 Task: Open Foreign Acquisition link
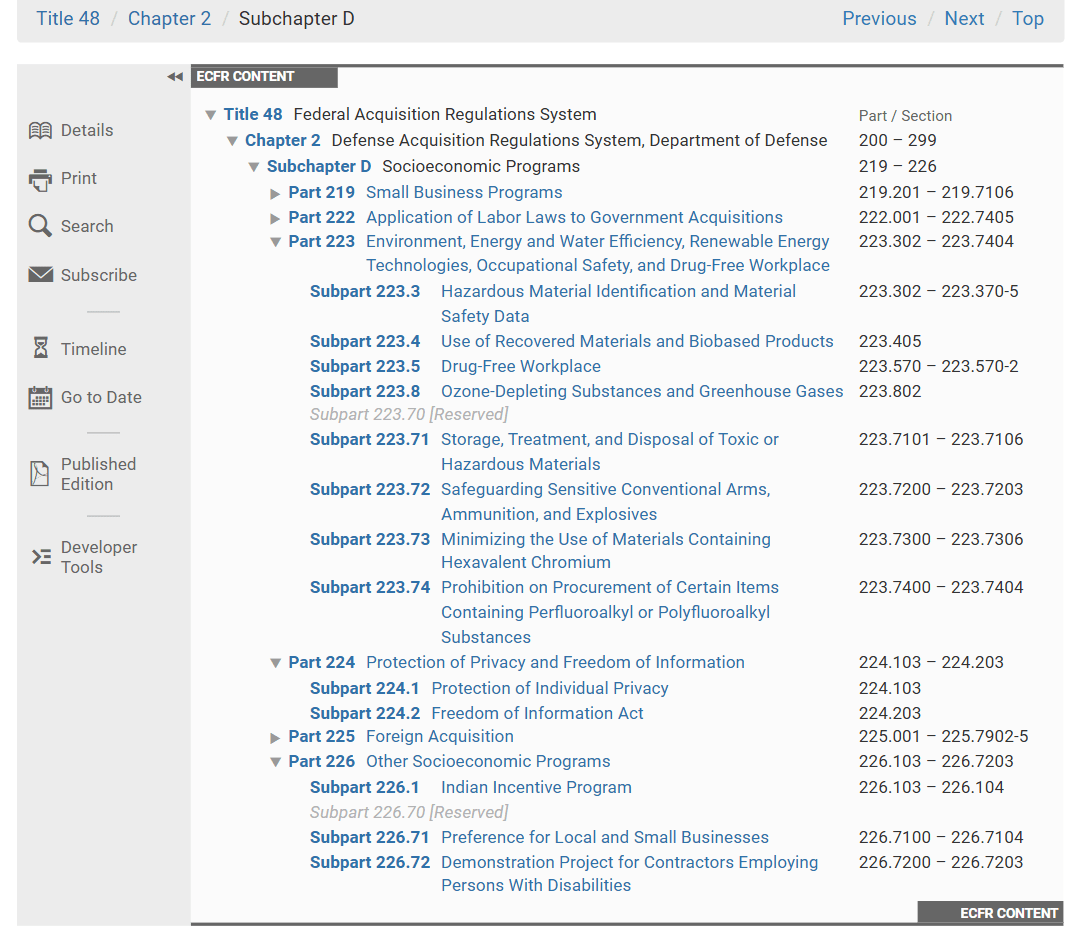(x=440, y=736)
